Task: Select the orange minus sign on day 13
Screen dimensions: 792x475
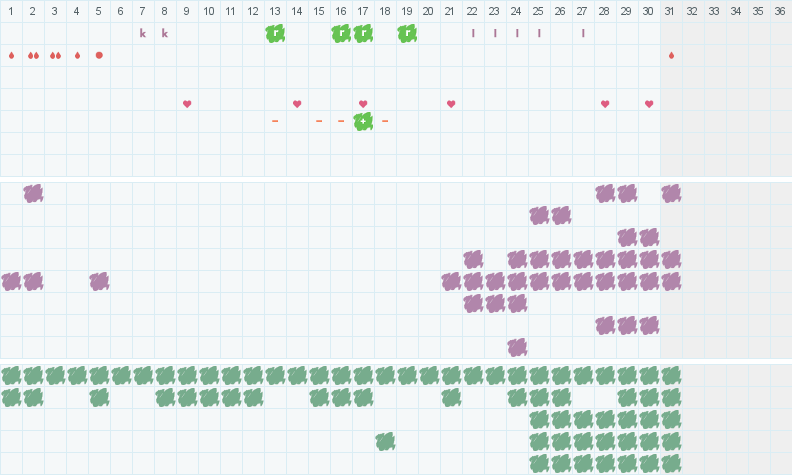Action: (275, 121)
